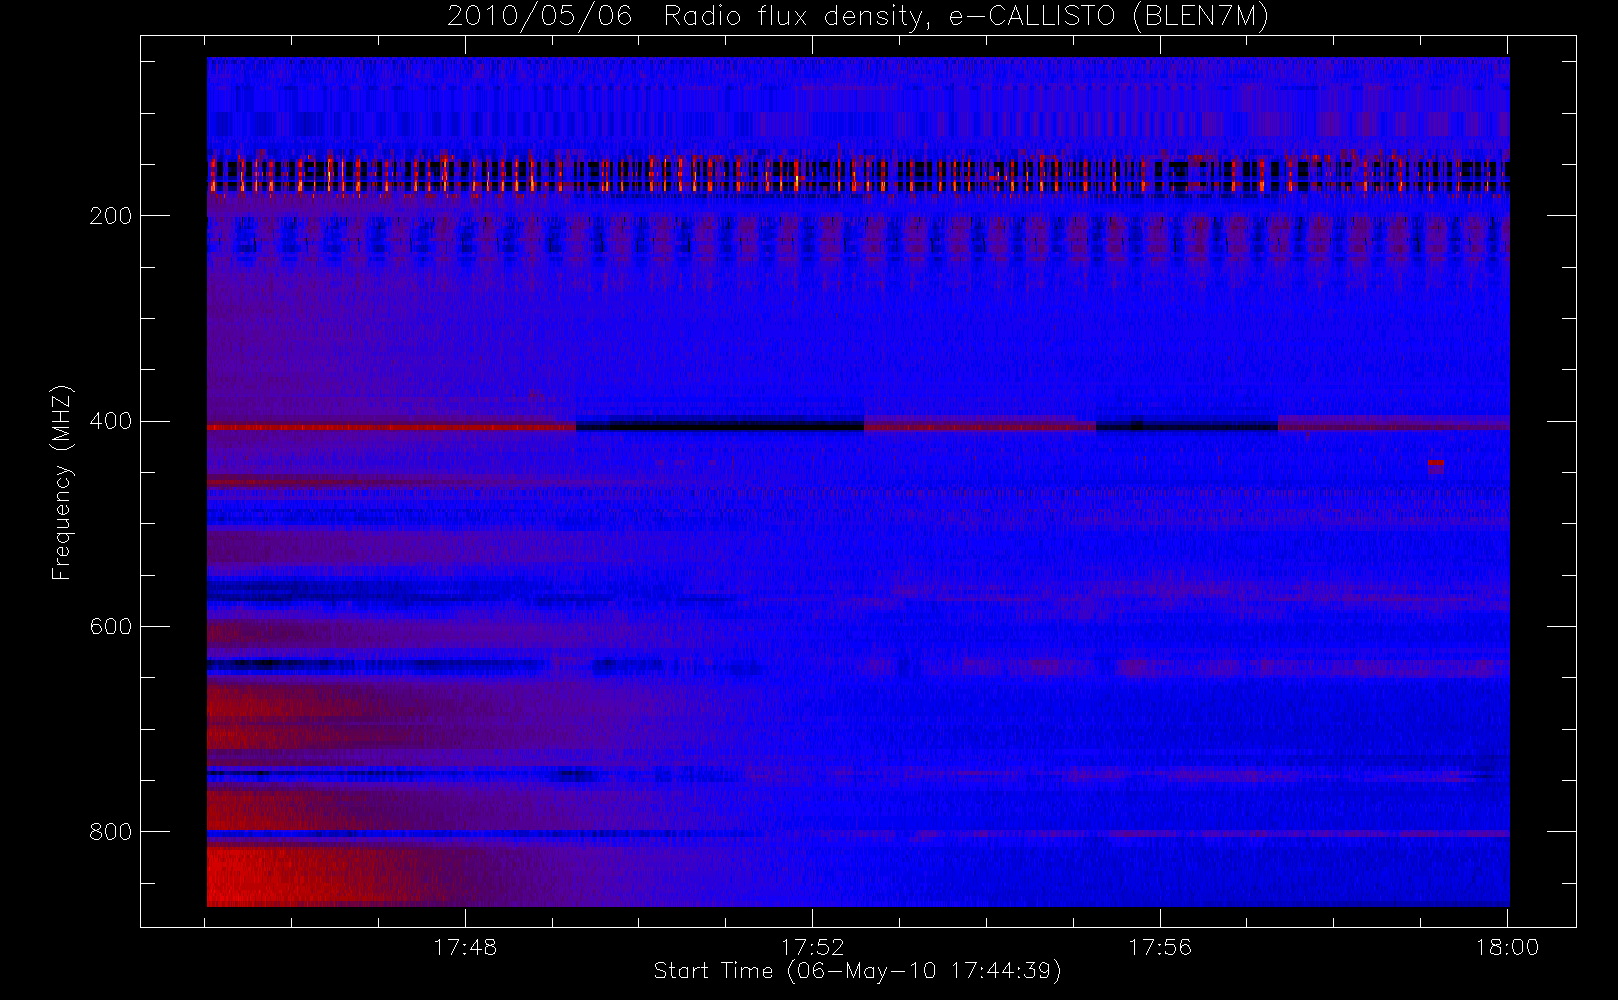Image resolution: width=1618 pixels, height=1000 pixels.
Task: Click the 400 frequency tick label
Action: tap(110, 421)
